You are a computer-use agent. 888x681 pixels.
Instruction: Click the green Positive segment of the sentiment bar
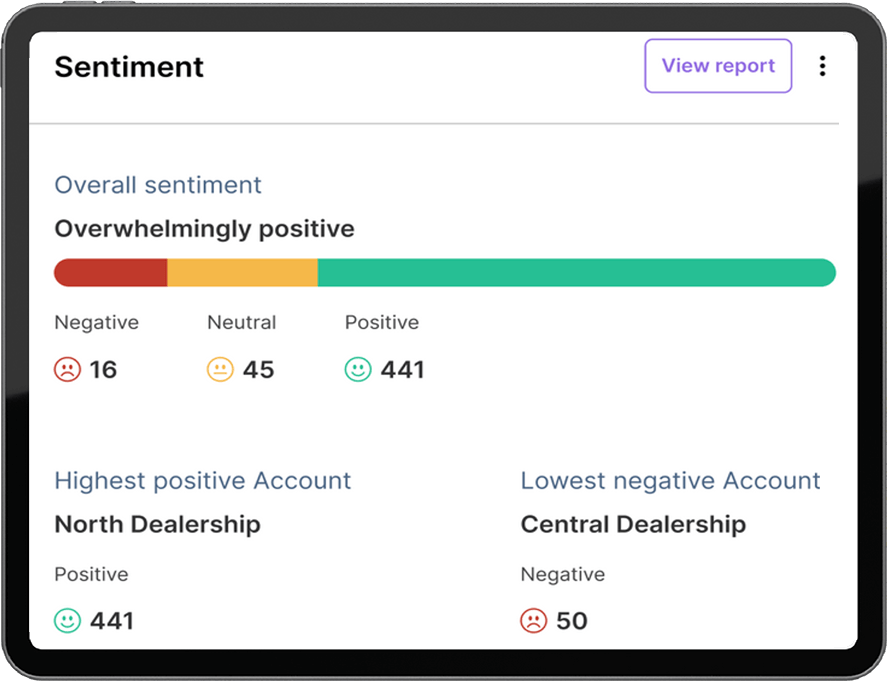click(x=576, y=272)
